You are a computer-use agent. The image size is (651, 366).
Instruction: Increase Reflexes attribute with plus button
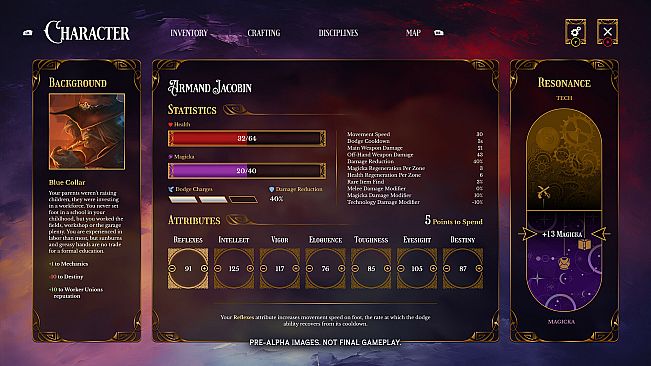pyautogui.click(x=204, y=268)
